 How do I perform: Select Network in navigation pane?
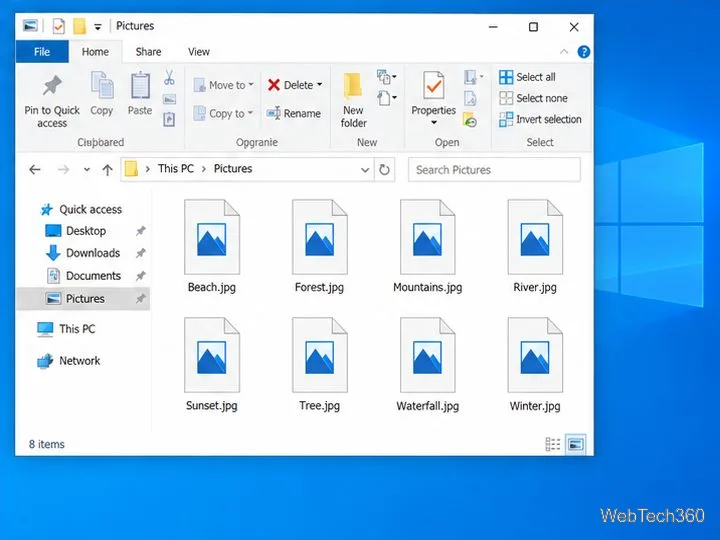pyautogui.click(x=68, y=360)
